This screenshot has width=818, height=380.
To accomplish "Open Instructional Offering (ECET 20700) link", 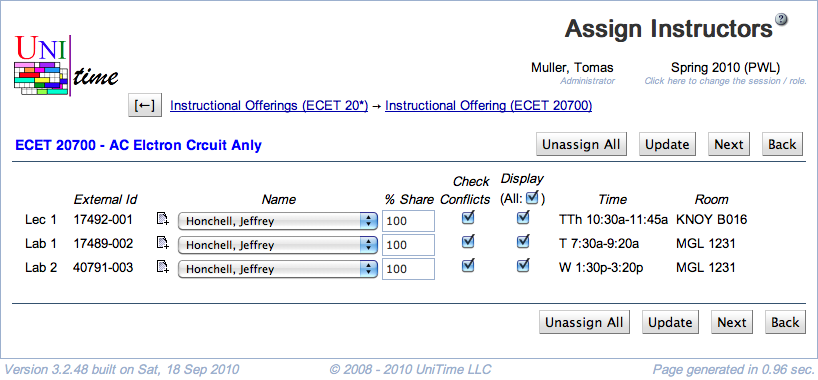I will click(488, 106).
